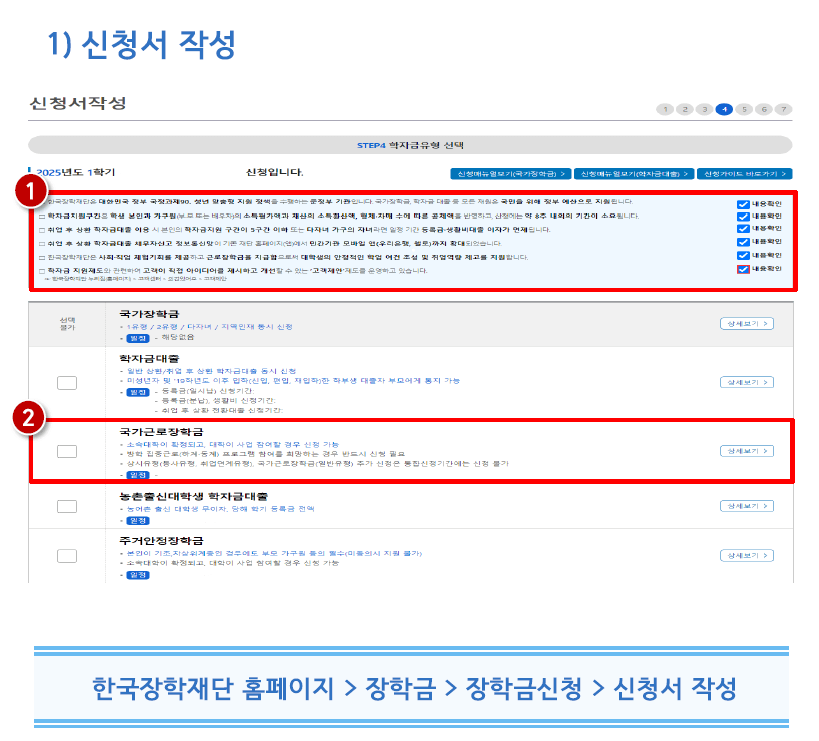Click the 학자금대출 heading
The width and height of the screenshot is (819, 741).
coord(149,359)
